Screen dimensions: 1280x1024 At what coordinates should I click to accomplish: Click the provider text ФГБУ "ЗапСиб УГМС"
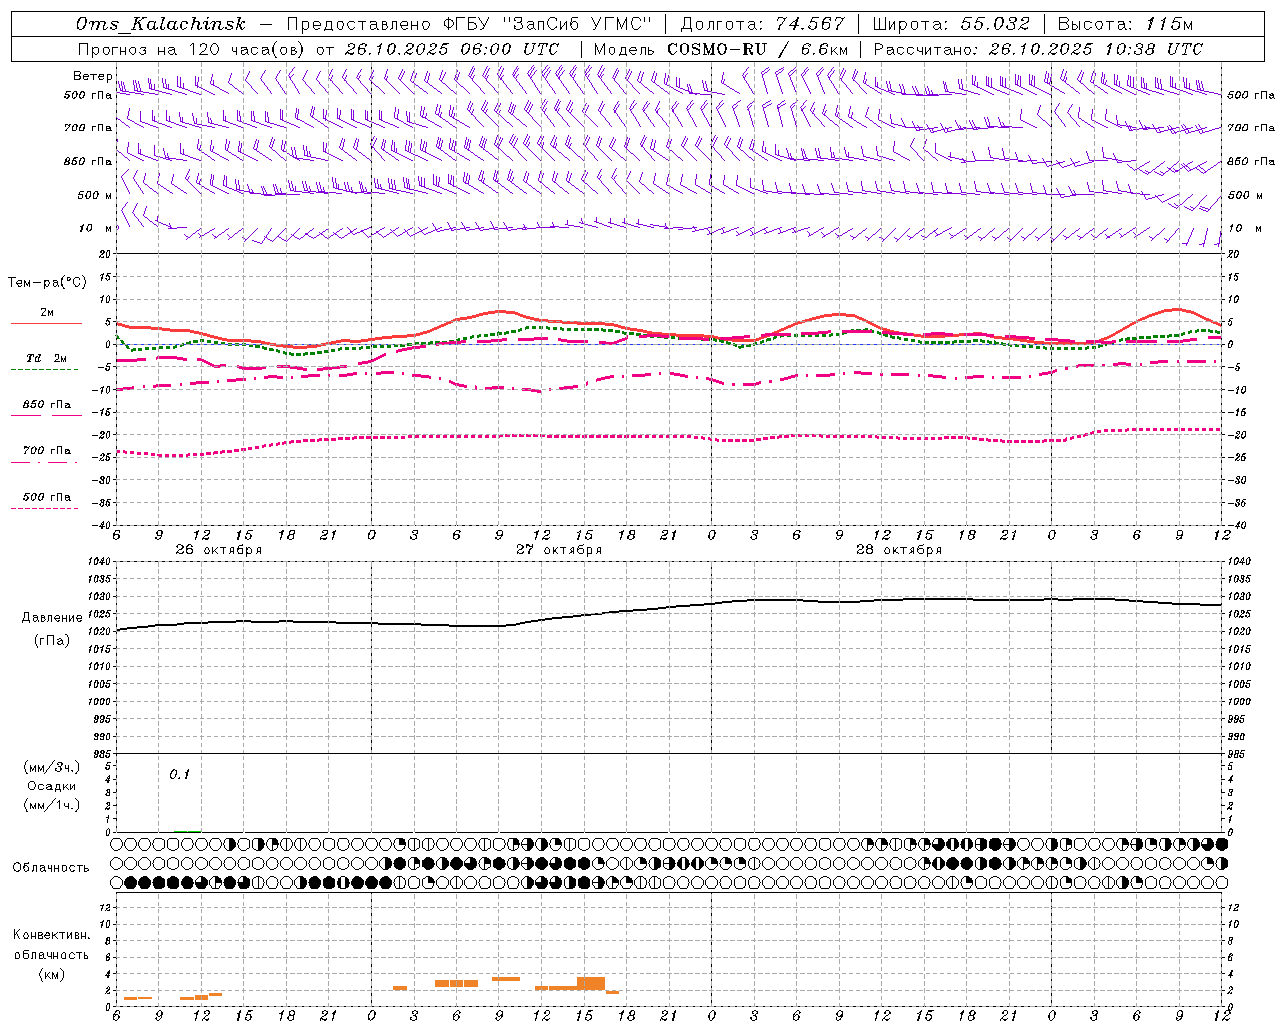click(x=548, y=24)
